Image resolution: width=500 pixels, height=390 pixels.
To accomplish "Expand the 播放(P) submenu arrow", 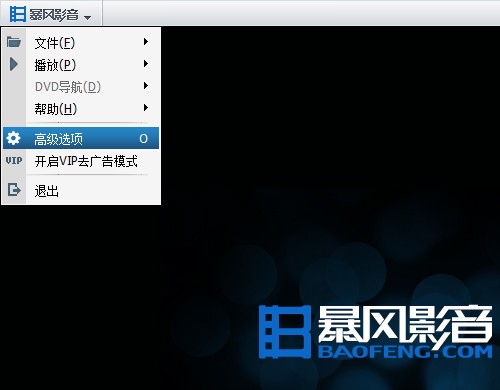I will (x=146, y=64).
